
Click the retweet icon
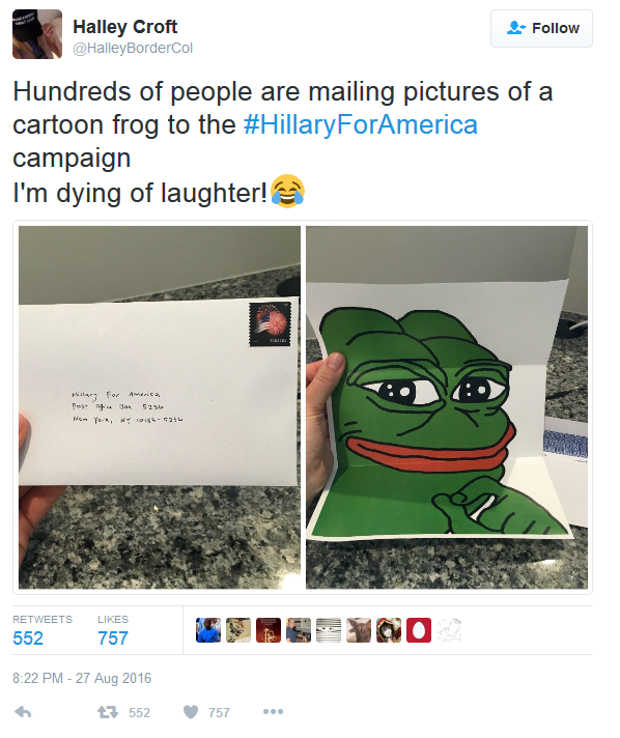[108, 712]
